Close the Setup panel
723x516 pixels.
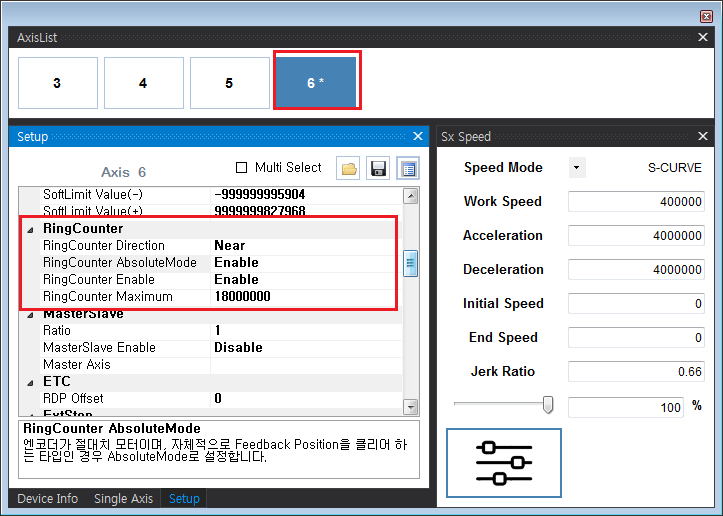[x=418, y=136]
